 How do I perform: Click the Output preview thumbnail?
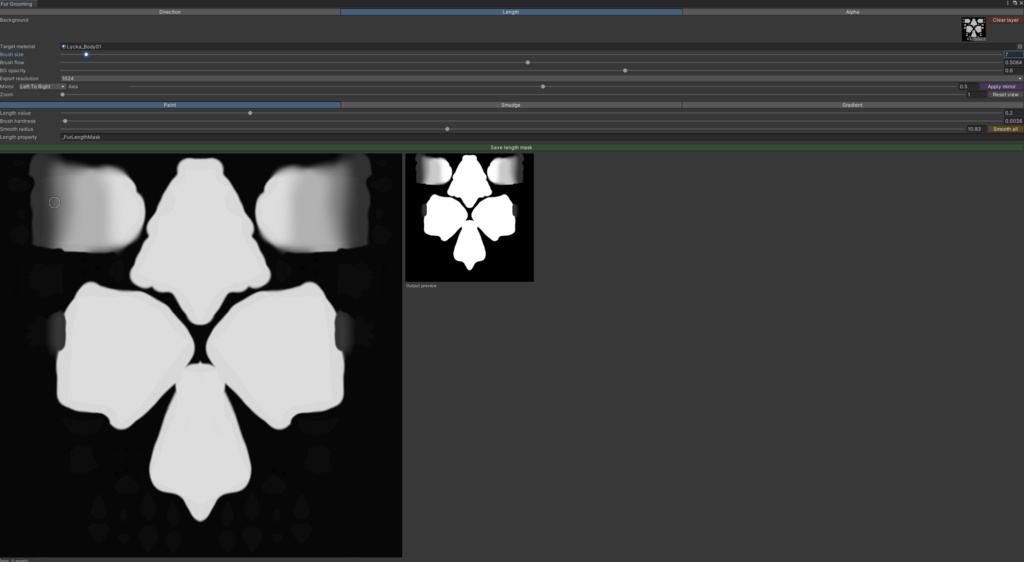click(x=470, y=217)
